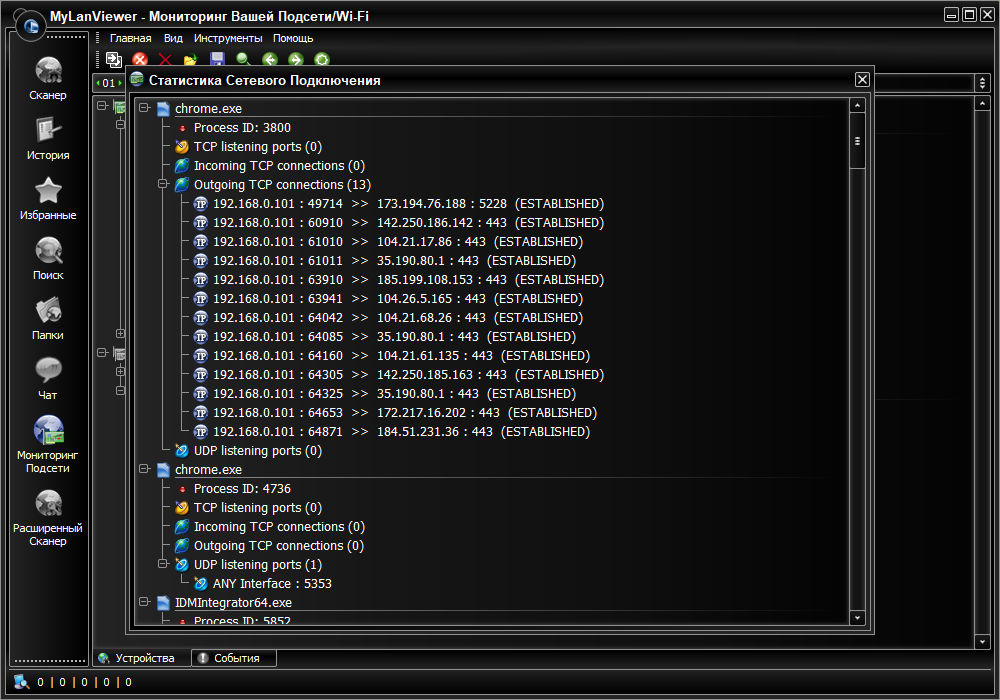Select the first TCP listening ports (0) row
Screen dimensions: 1000x700
(258, 147)
